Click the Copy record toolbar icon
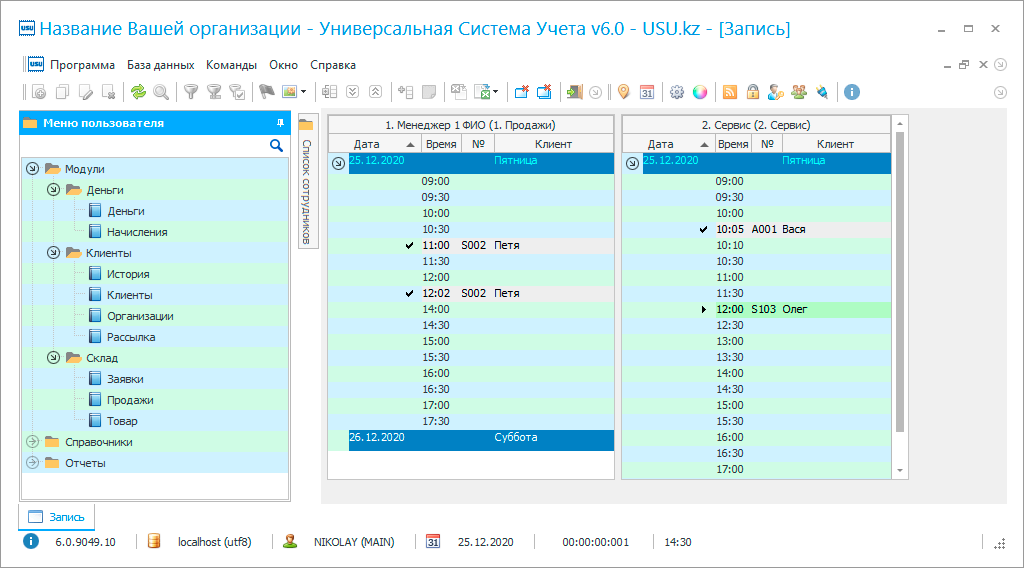 coord(63,92)
